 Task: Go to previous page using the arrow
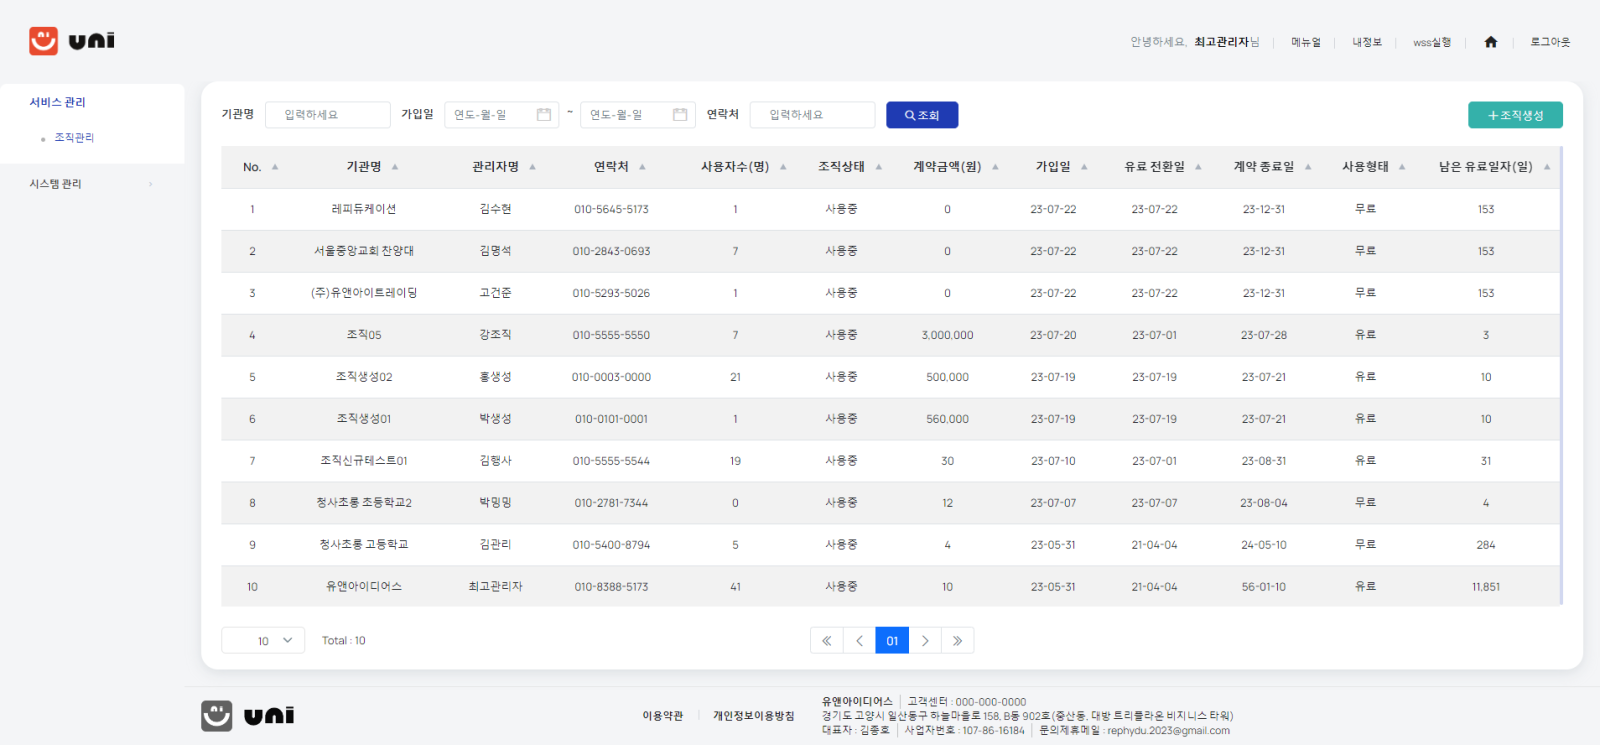859,641
